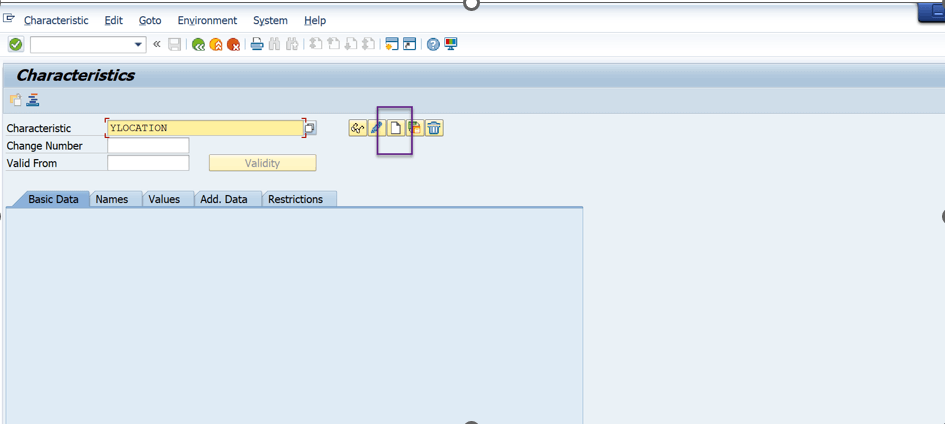
Task: Click the Next Page icon
Action: coord(351,44)
